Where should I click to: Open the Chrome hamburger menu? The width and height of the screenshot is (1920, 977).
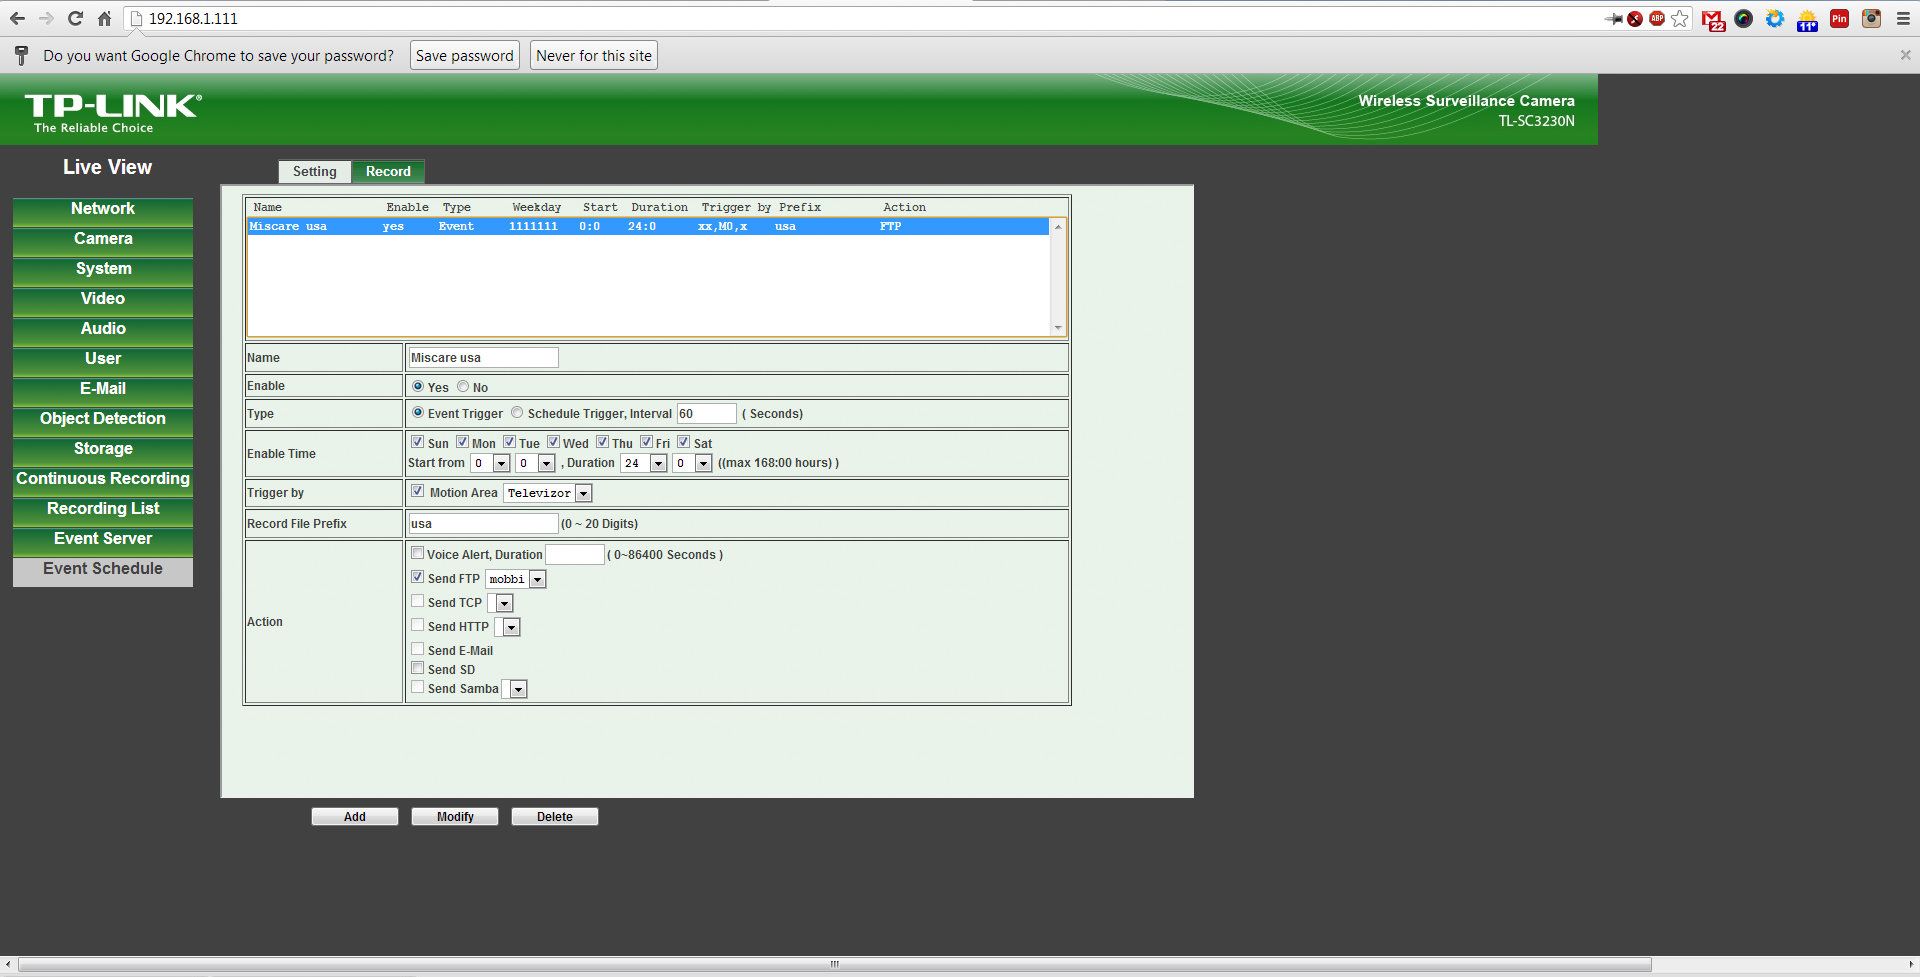pos(1903,18)
